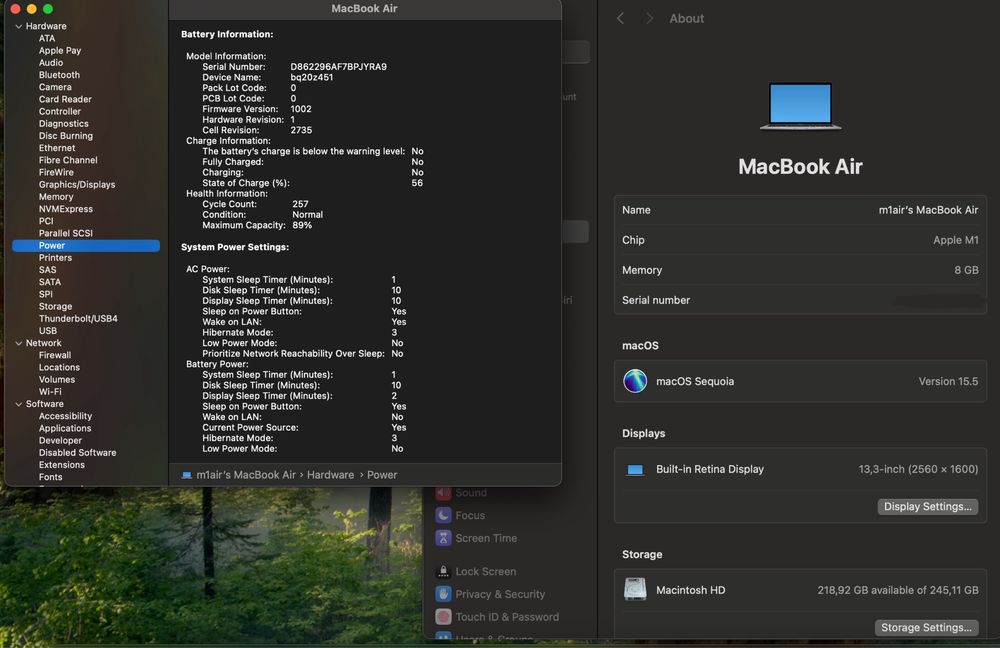This screenshot has height=648, width=1000.
Task: Open Screen Time in System Settings sidebar
Action: coord(486,538)
